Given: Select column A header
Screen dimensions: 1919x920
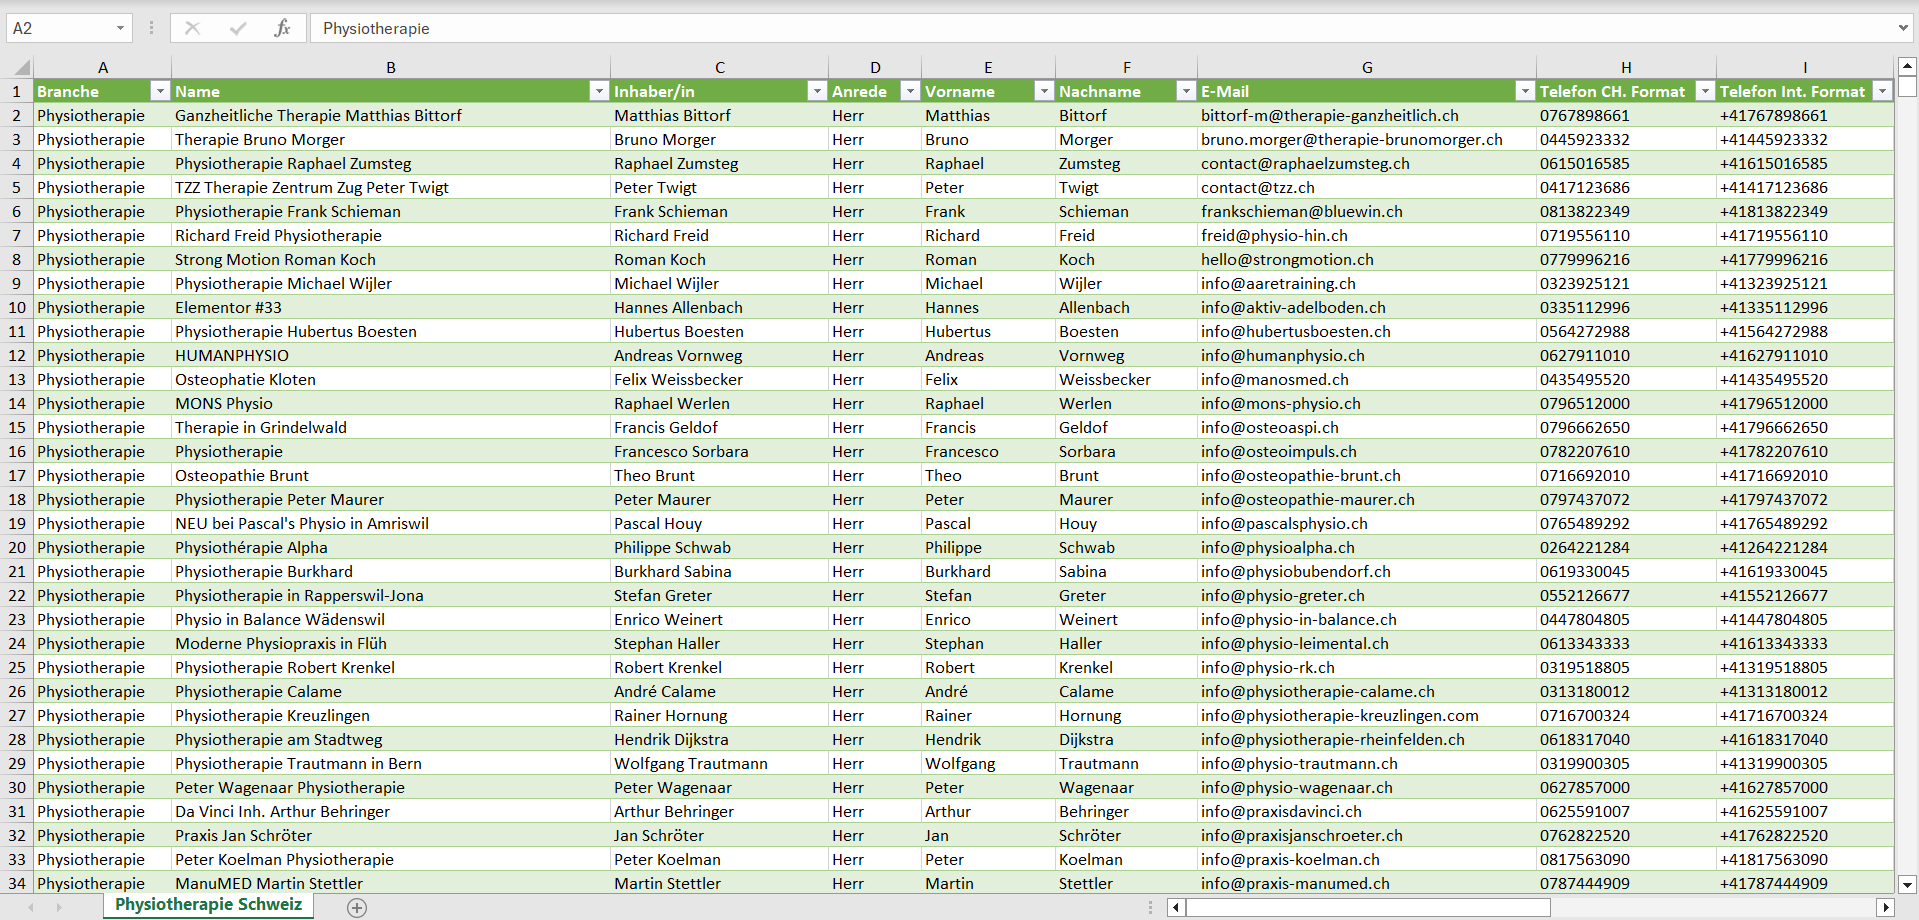Looking at the screenshot, I should (103, 68).
